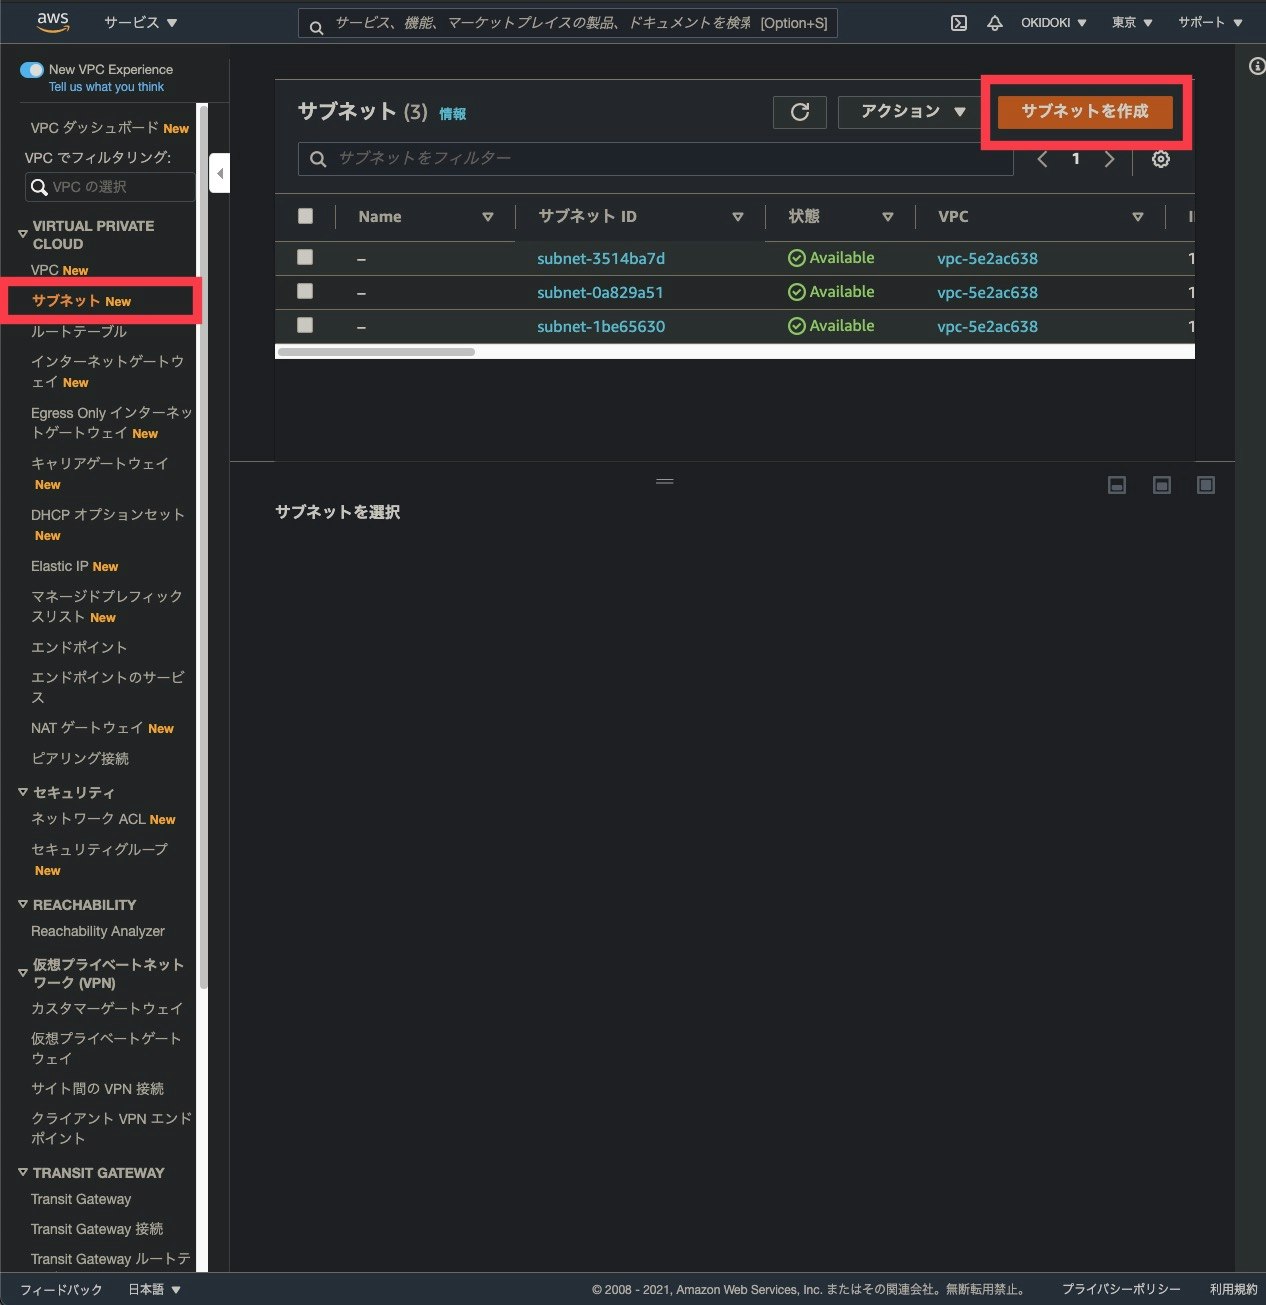Sort by VPC column arrow

click(1138, 216)
